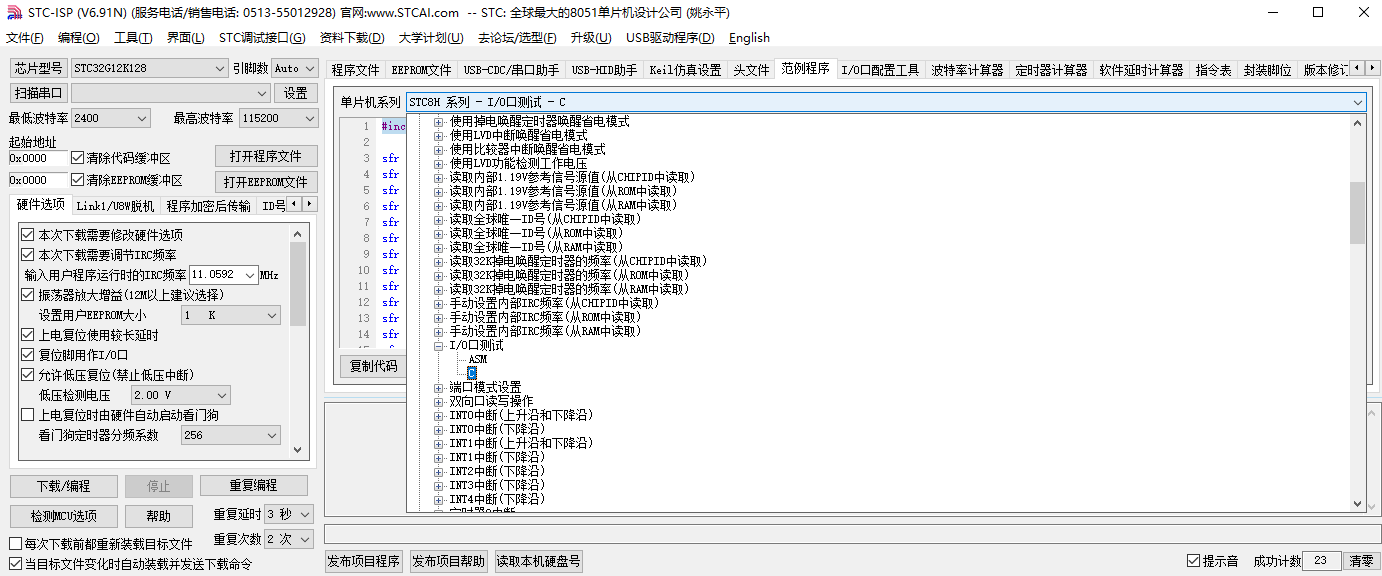Switch to the USB-CDC/串口助手 tab
This screenshot has width=1382, height=576.
pos(511,70)
